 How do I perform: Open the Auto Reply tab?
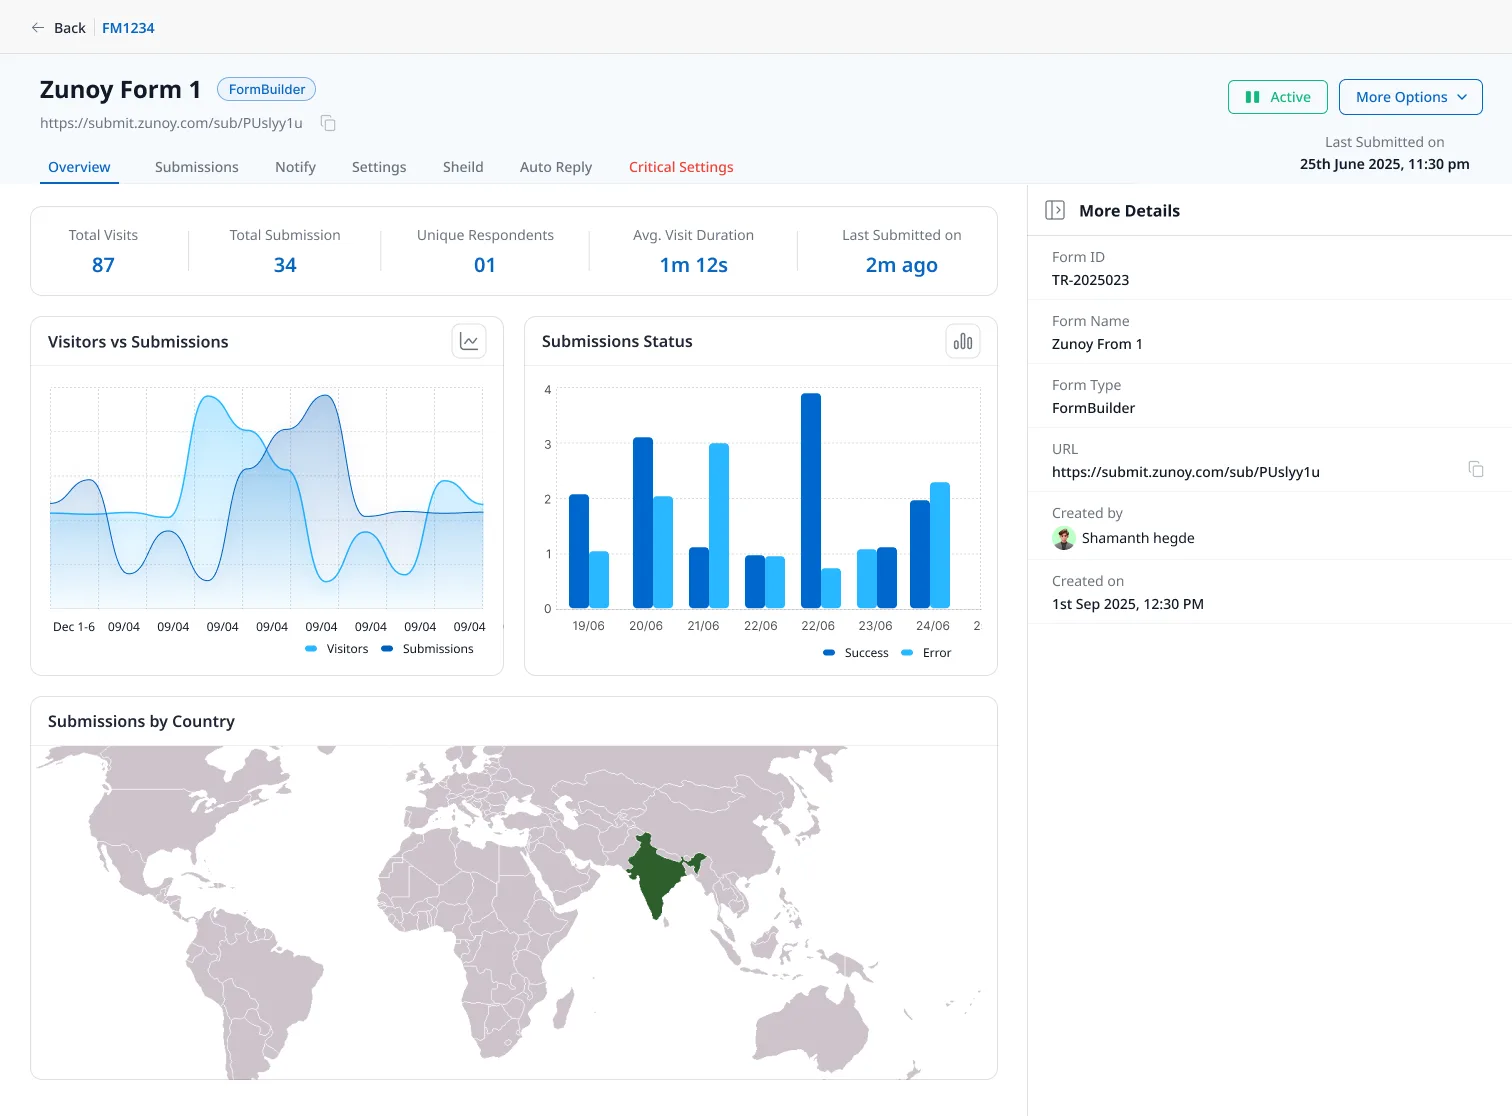click(556, 167)
